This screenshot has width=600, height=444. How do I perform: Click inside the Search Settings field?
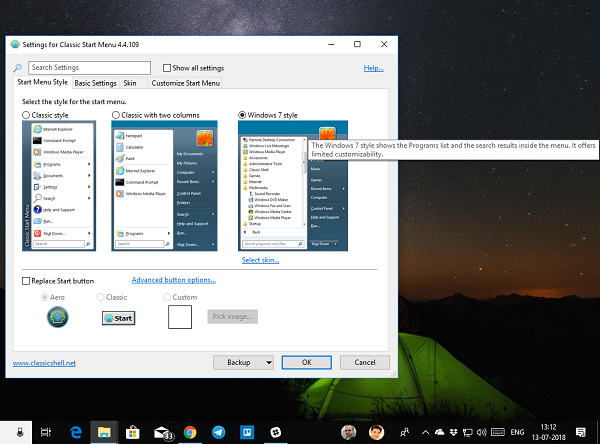coord(90,68)
